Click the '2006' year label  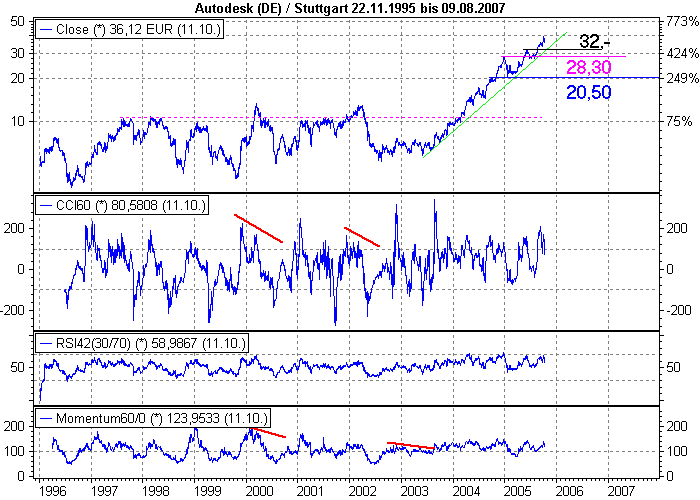click(x=570, y=492)
